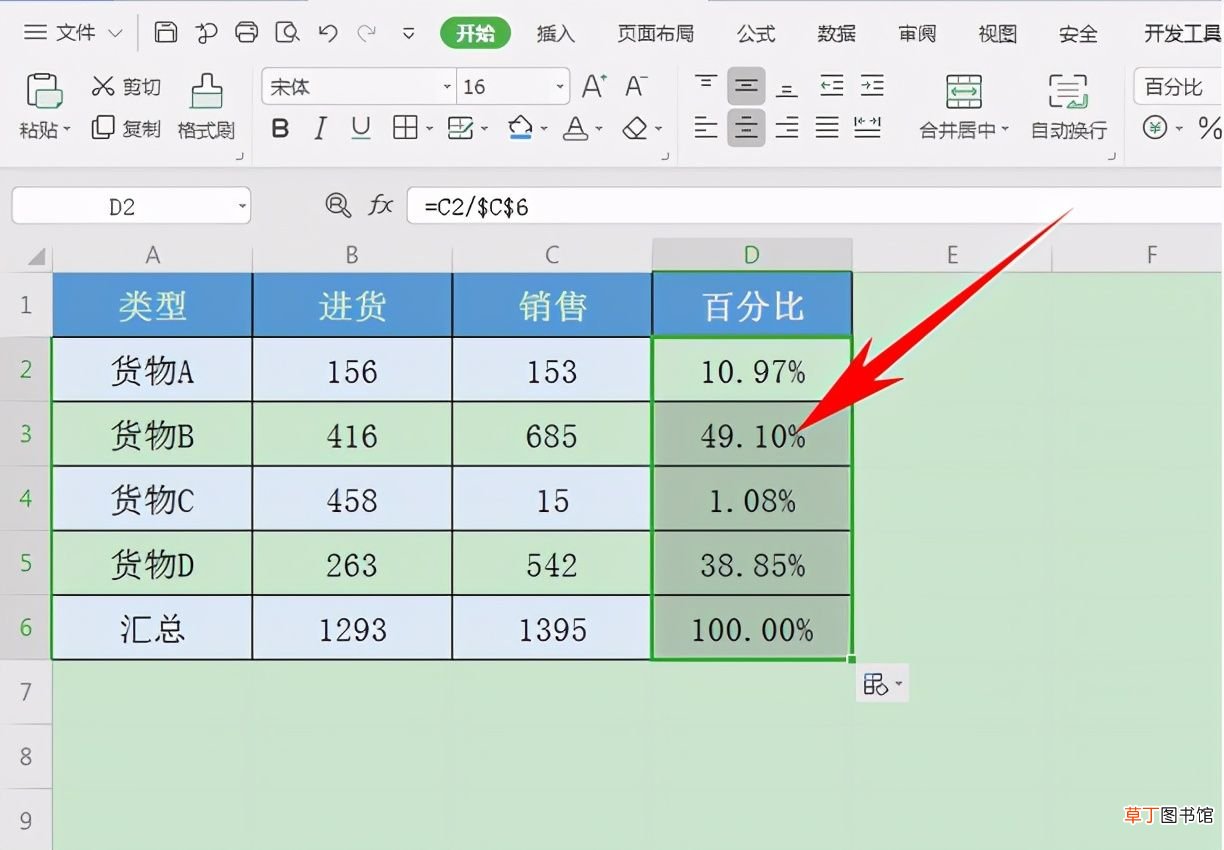This screenshot has width=1224, height=850.
Task: Apply the font color A swatch
Action: click(575, 128)
